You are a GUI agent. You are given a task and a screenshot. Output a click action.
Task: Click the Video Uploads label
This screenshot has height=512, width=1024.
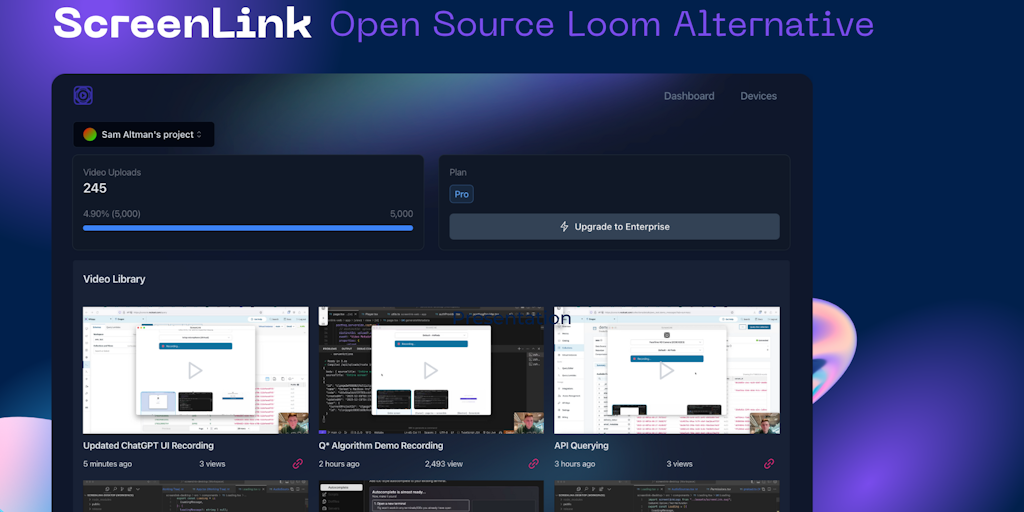tap(112, 172)
